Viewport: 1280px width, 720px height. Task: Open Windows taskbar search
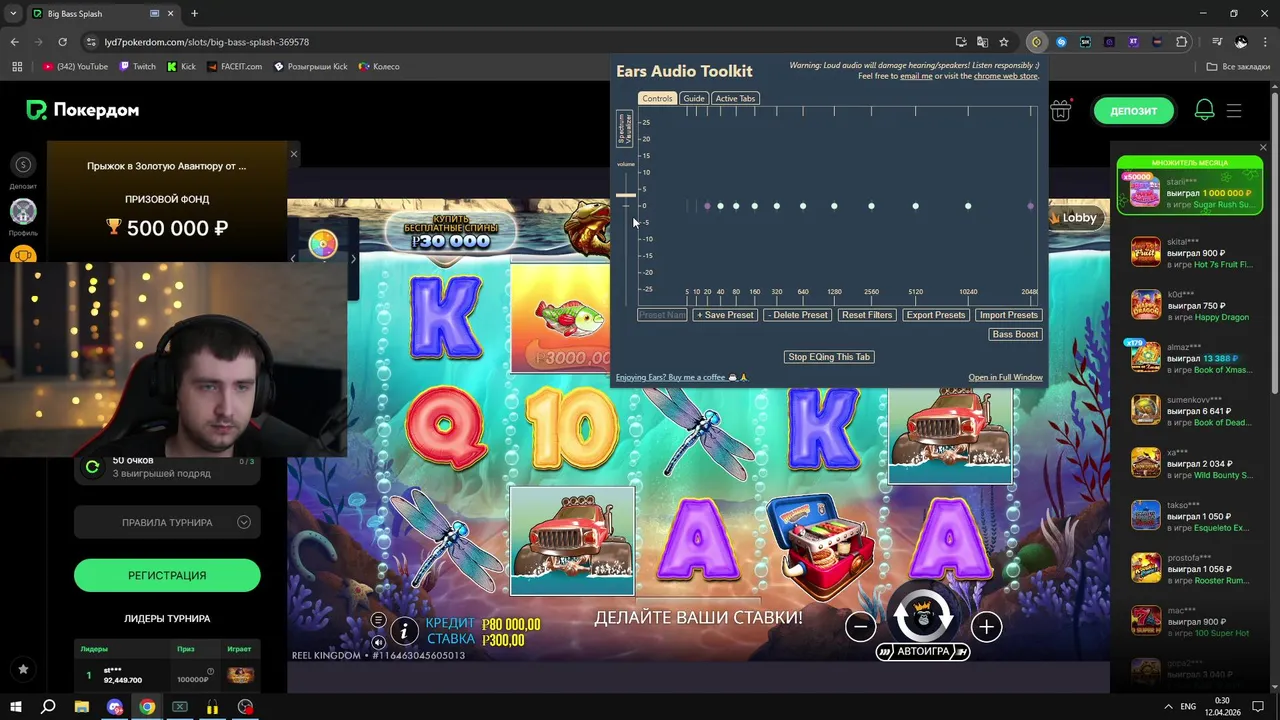pos(48,707)
